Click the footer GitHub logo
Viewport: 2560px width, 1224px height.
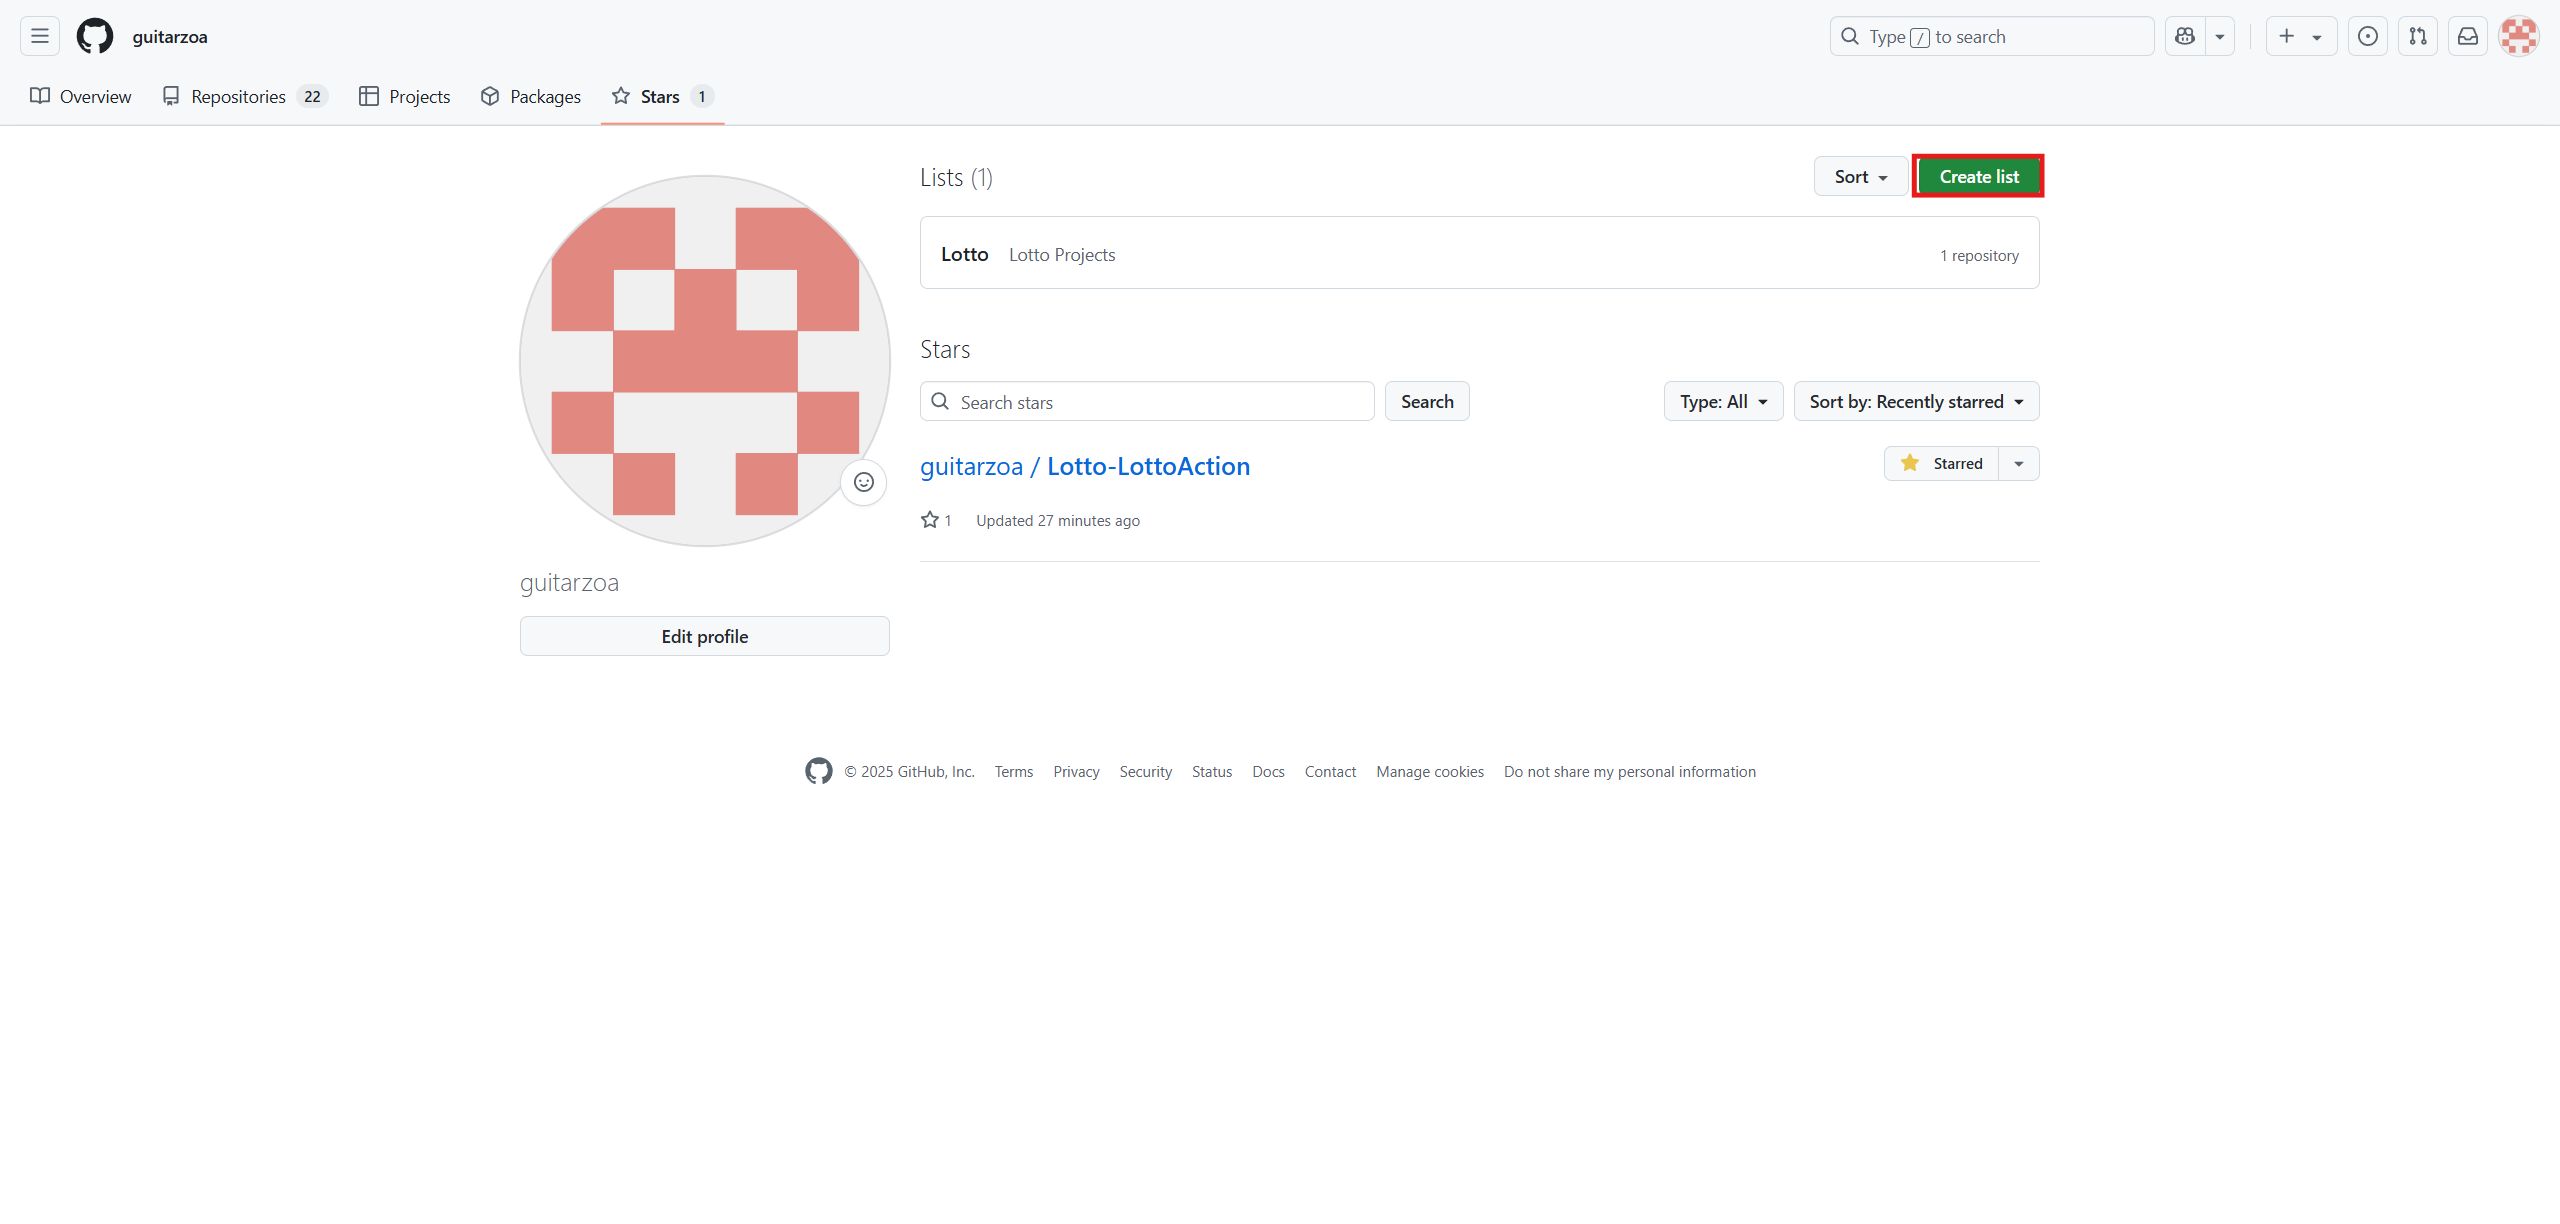pos(819,771)
